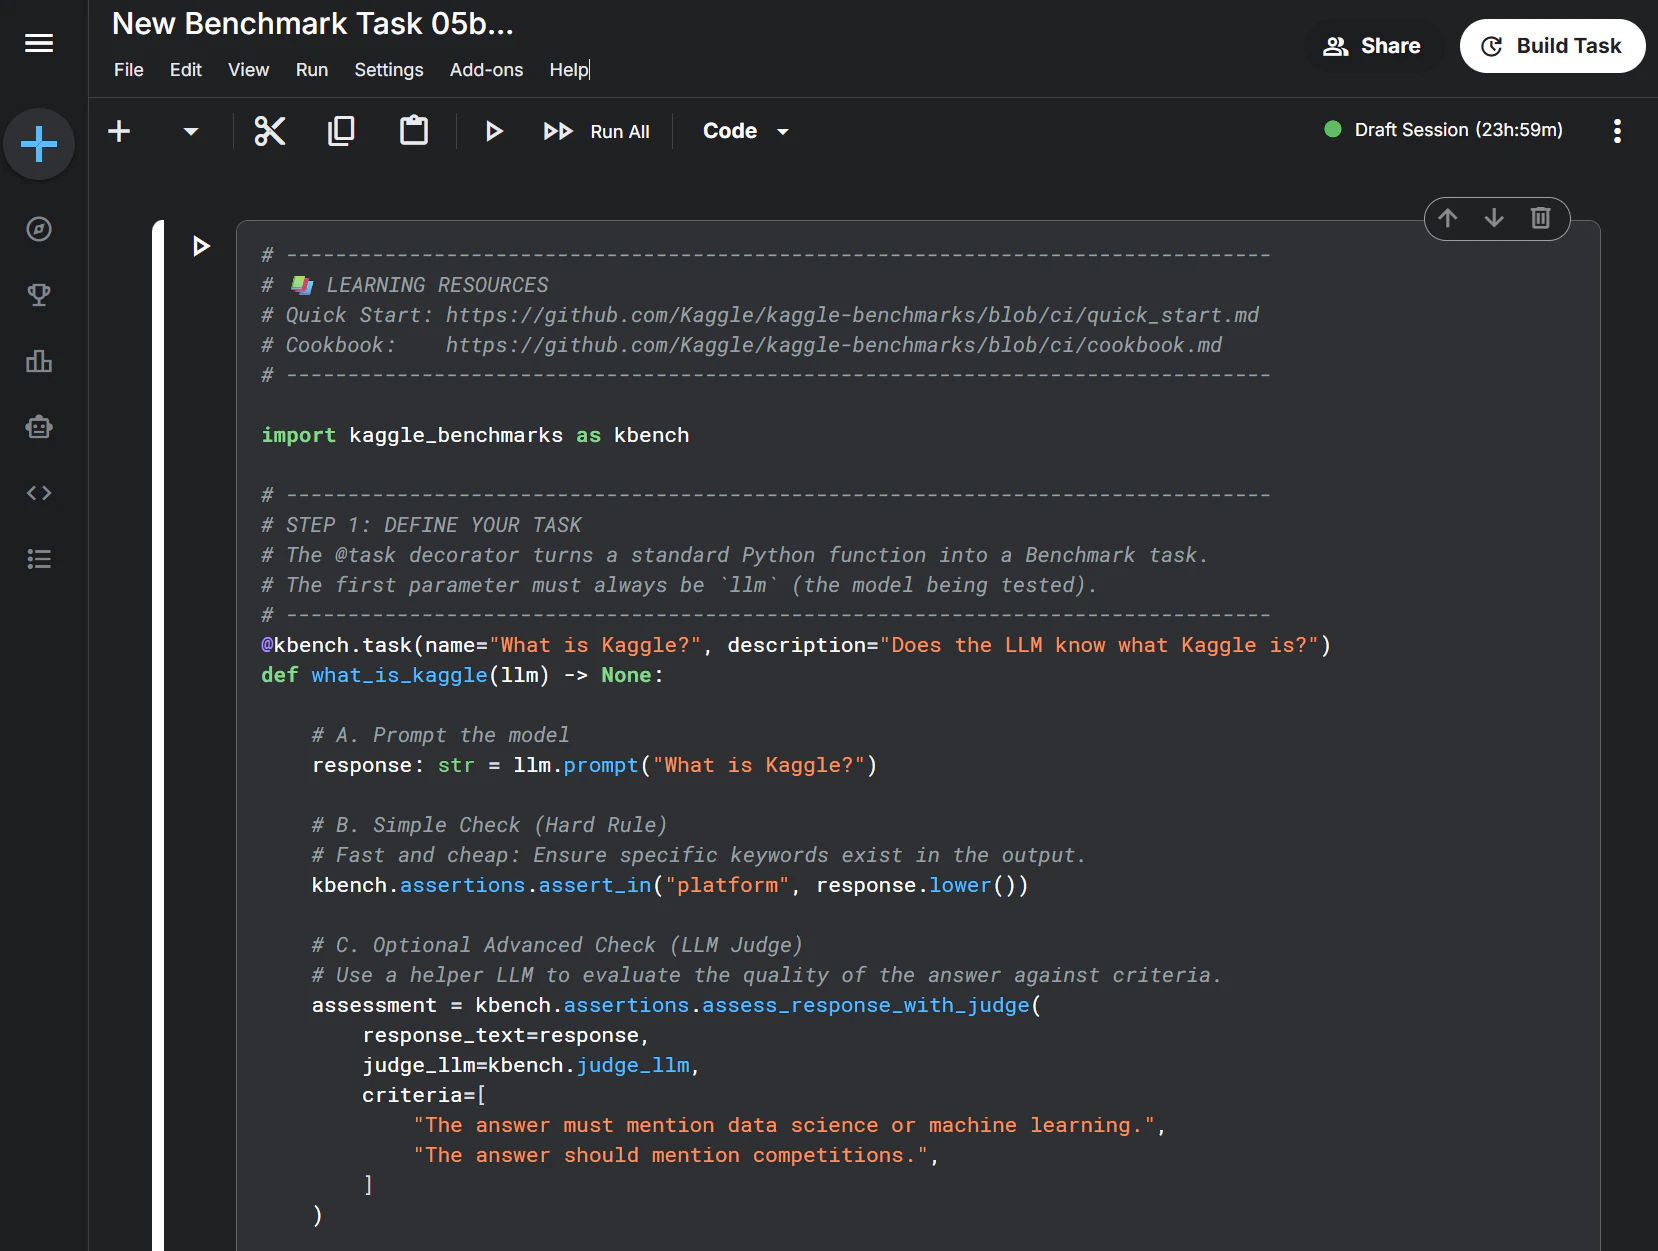Click the 'must mention data science' criteria string

coord(785,1125)
